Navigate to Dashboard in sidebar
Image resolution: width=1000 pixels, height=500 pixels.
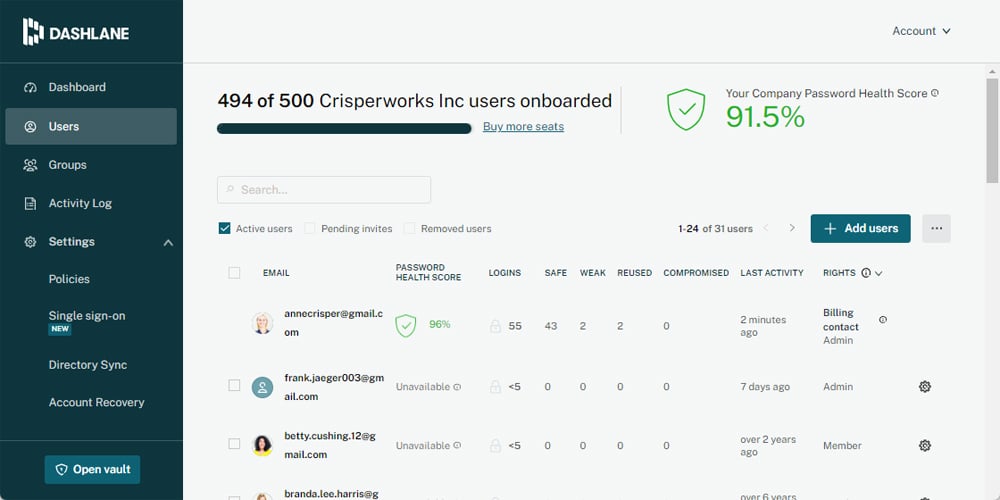coord(77,87)
